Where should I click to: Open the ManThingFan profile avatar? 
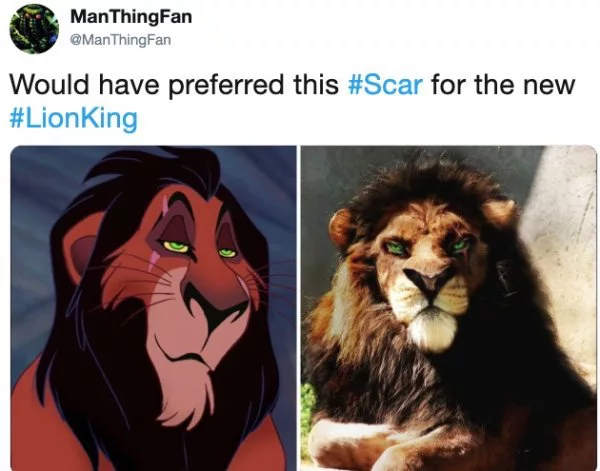click(34, 29)
